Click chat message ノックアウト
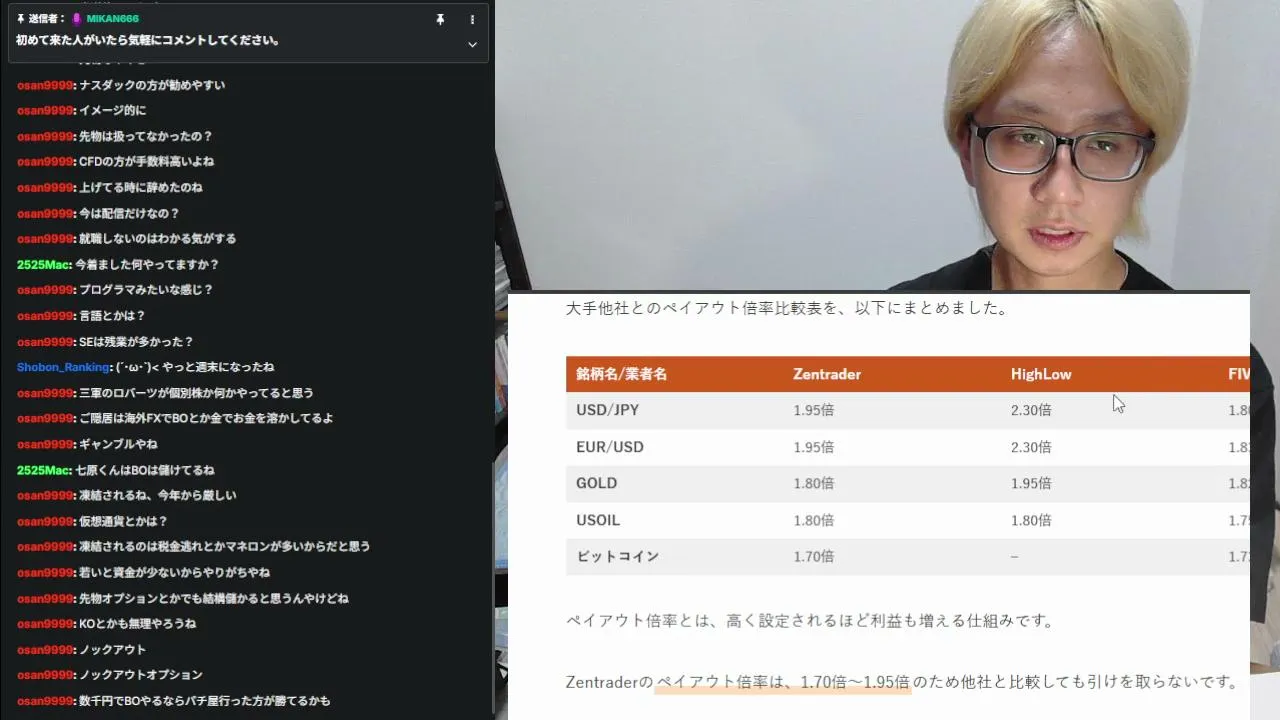1280x720 pixels. point(112,649)
